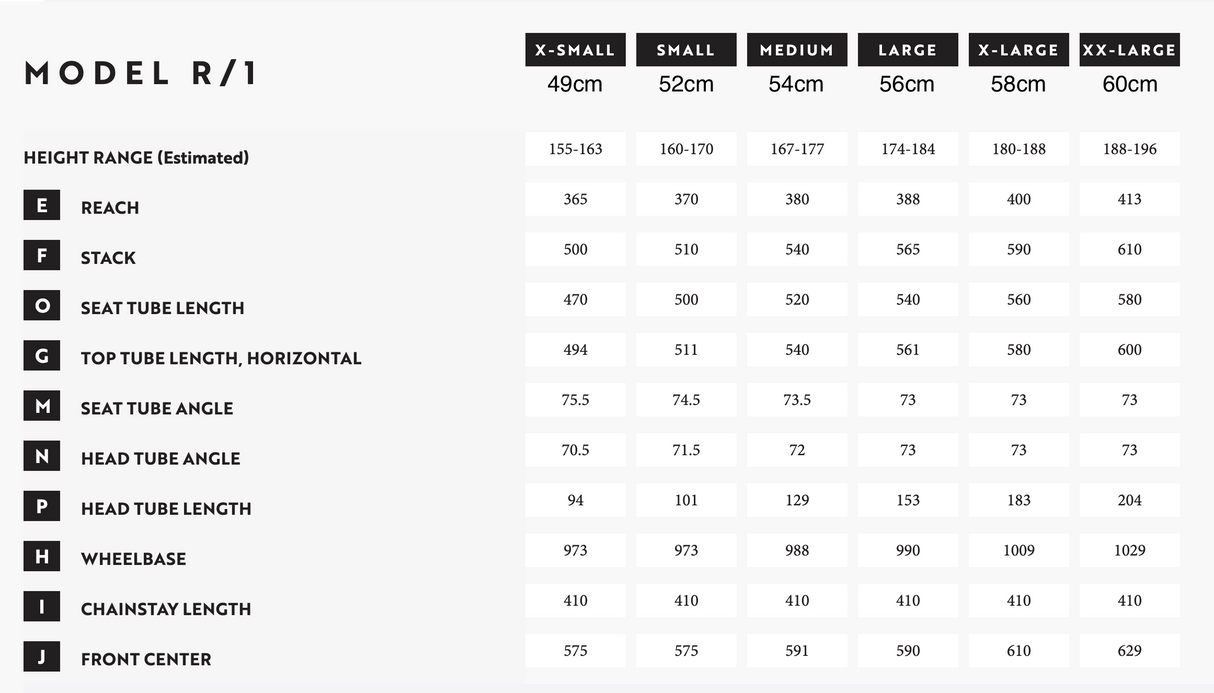This screenshot has height=693, width=1214.
Task: Click the J badge for Front Center
Action: (42, 658)
